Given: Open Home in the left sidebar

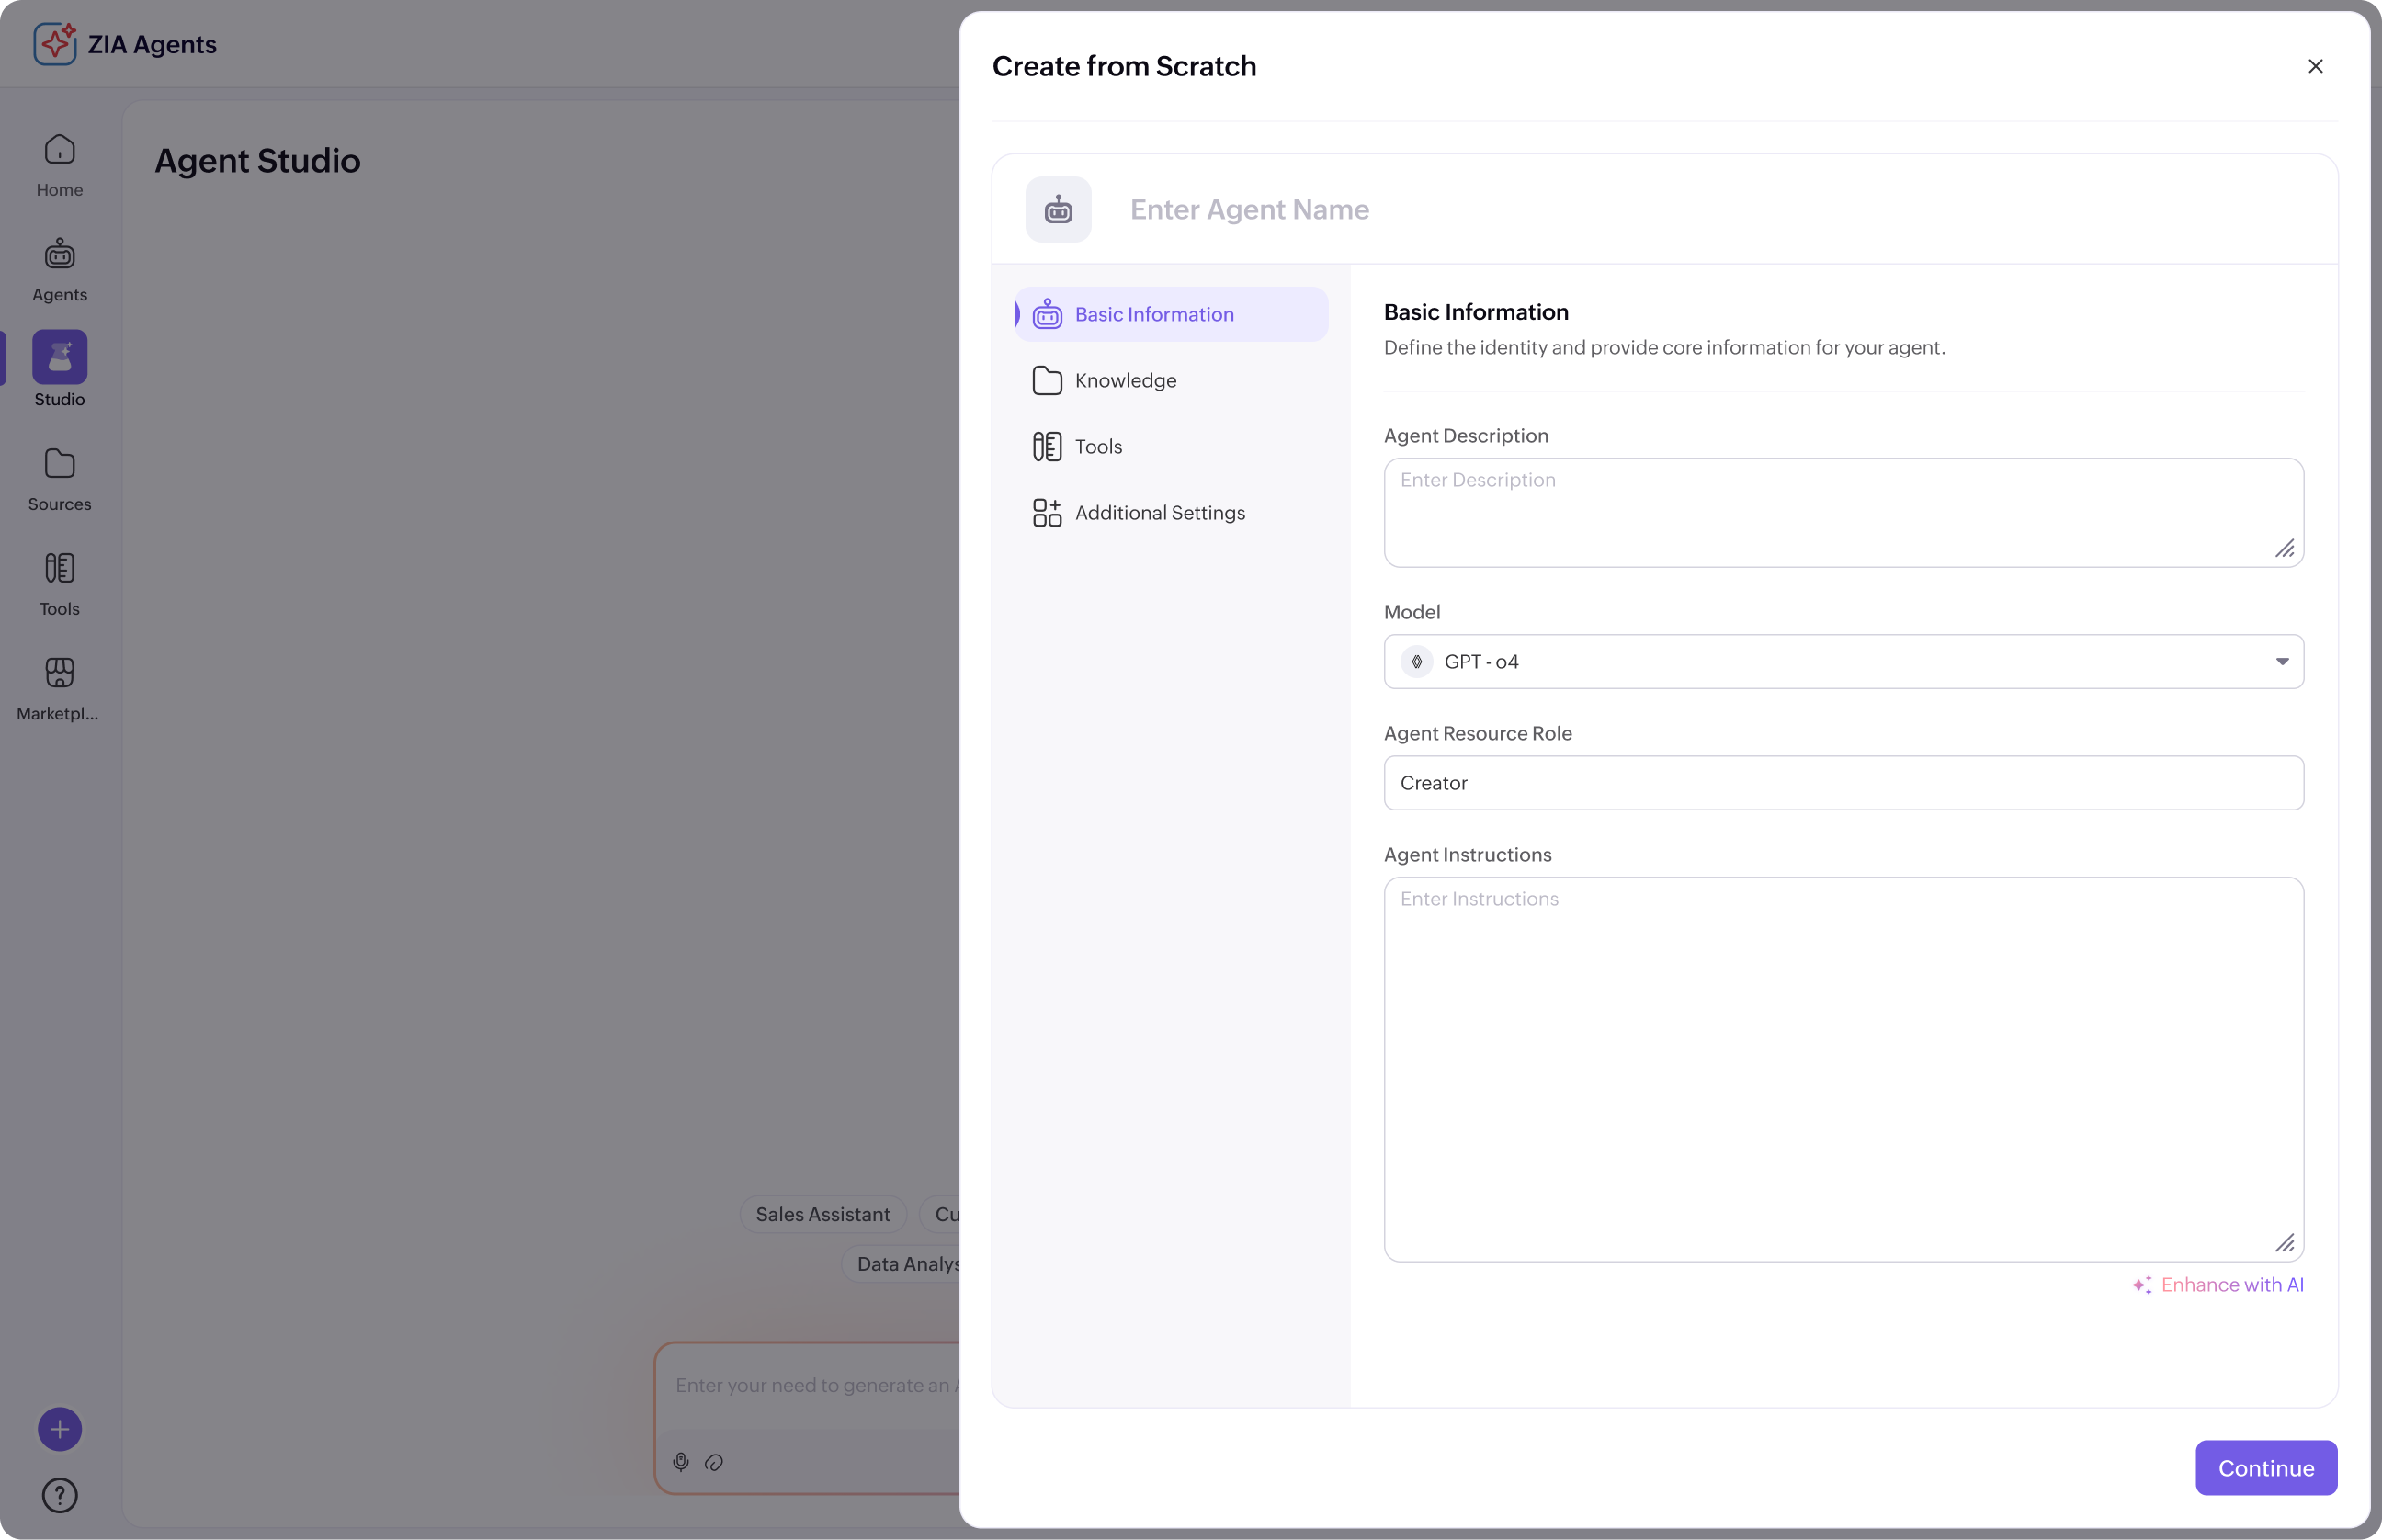Looking at the screenshot, I should (x=60, y=166).
